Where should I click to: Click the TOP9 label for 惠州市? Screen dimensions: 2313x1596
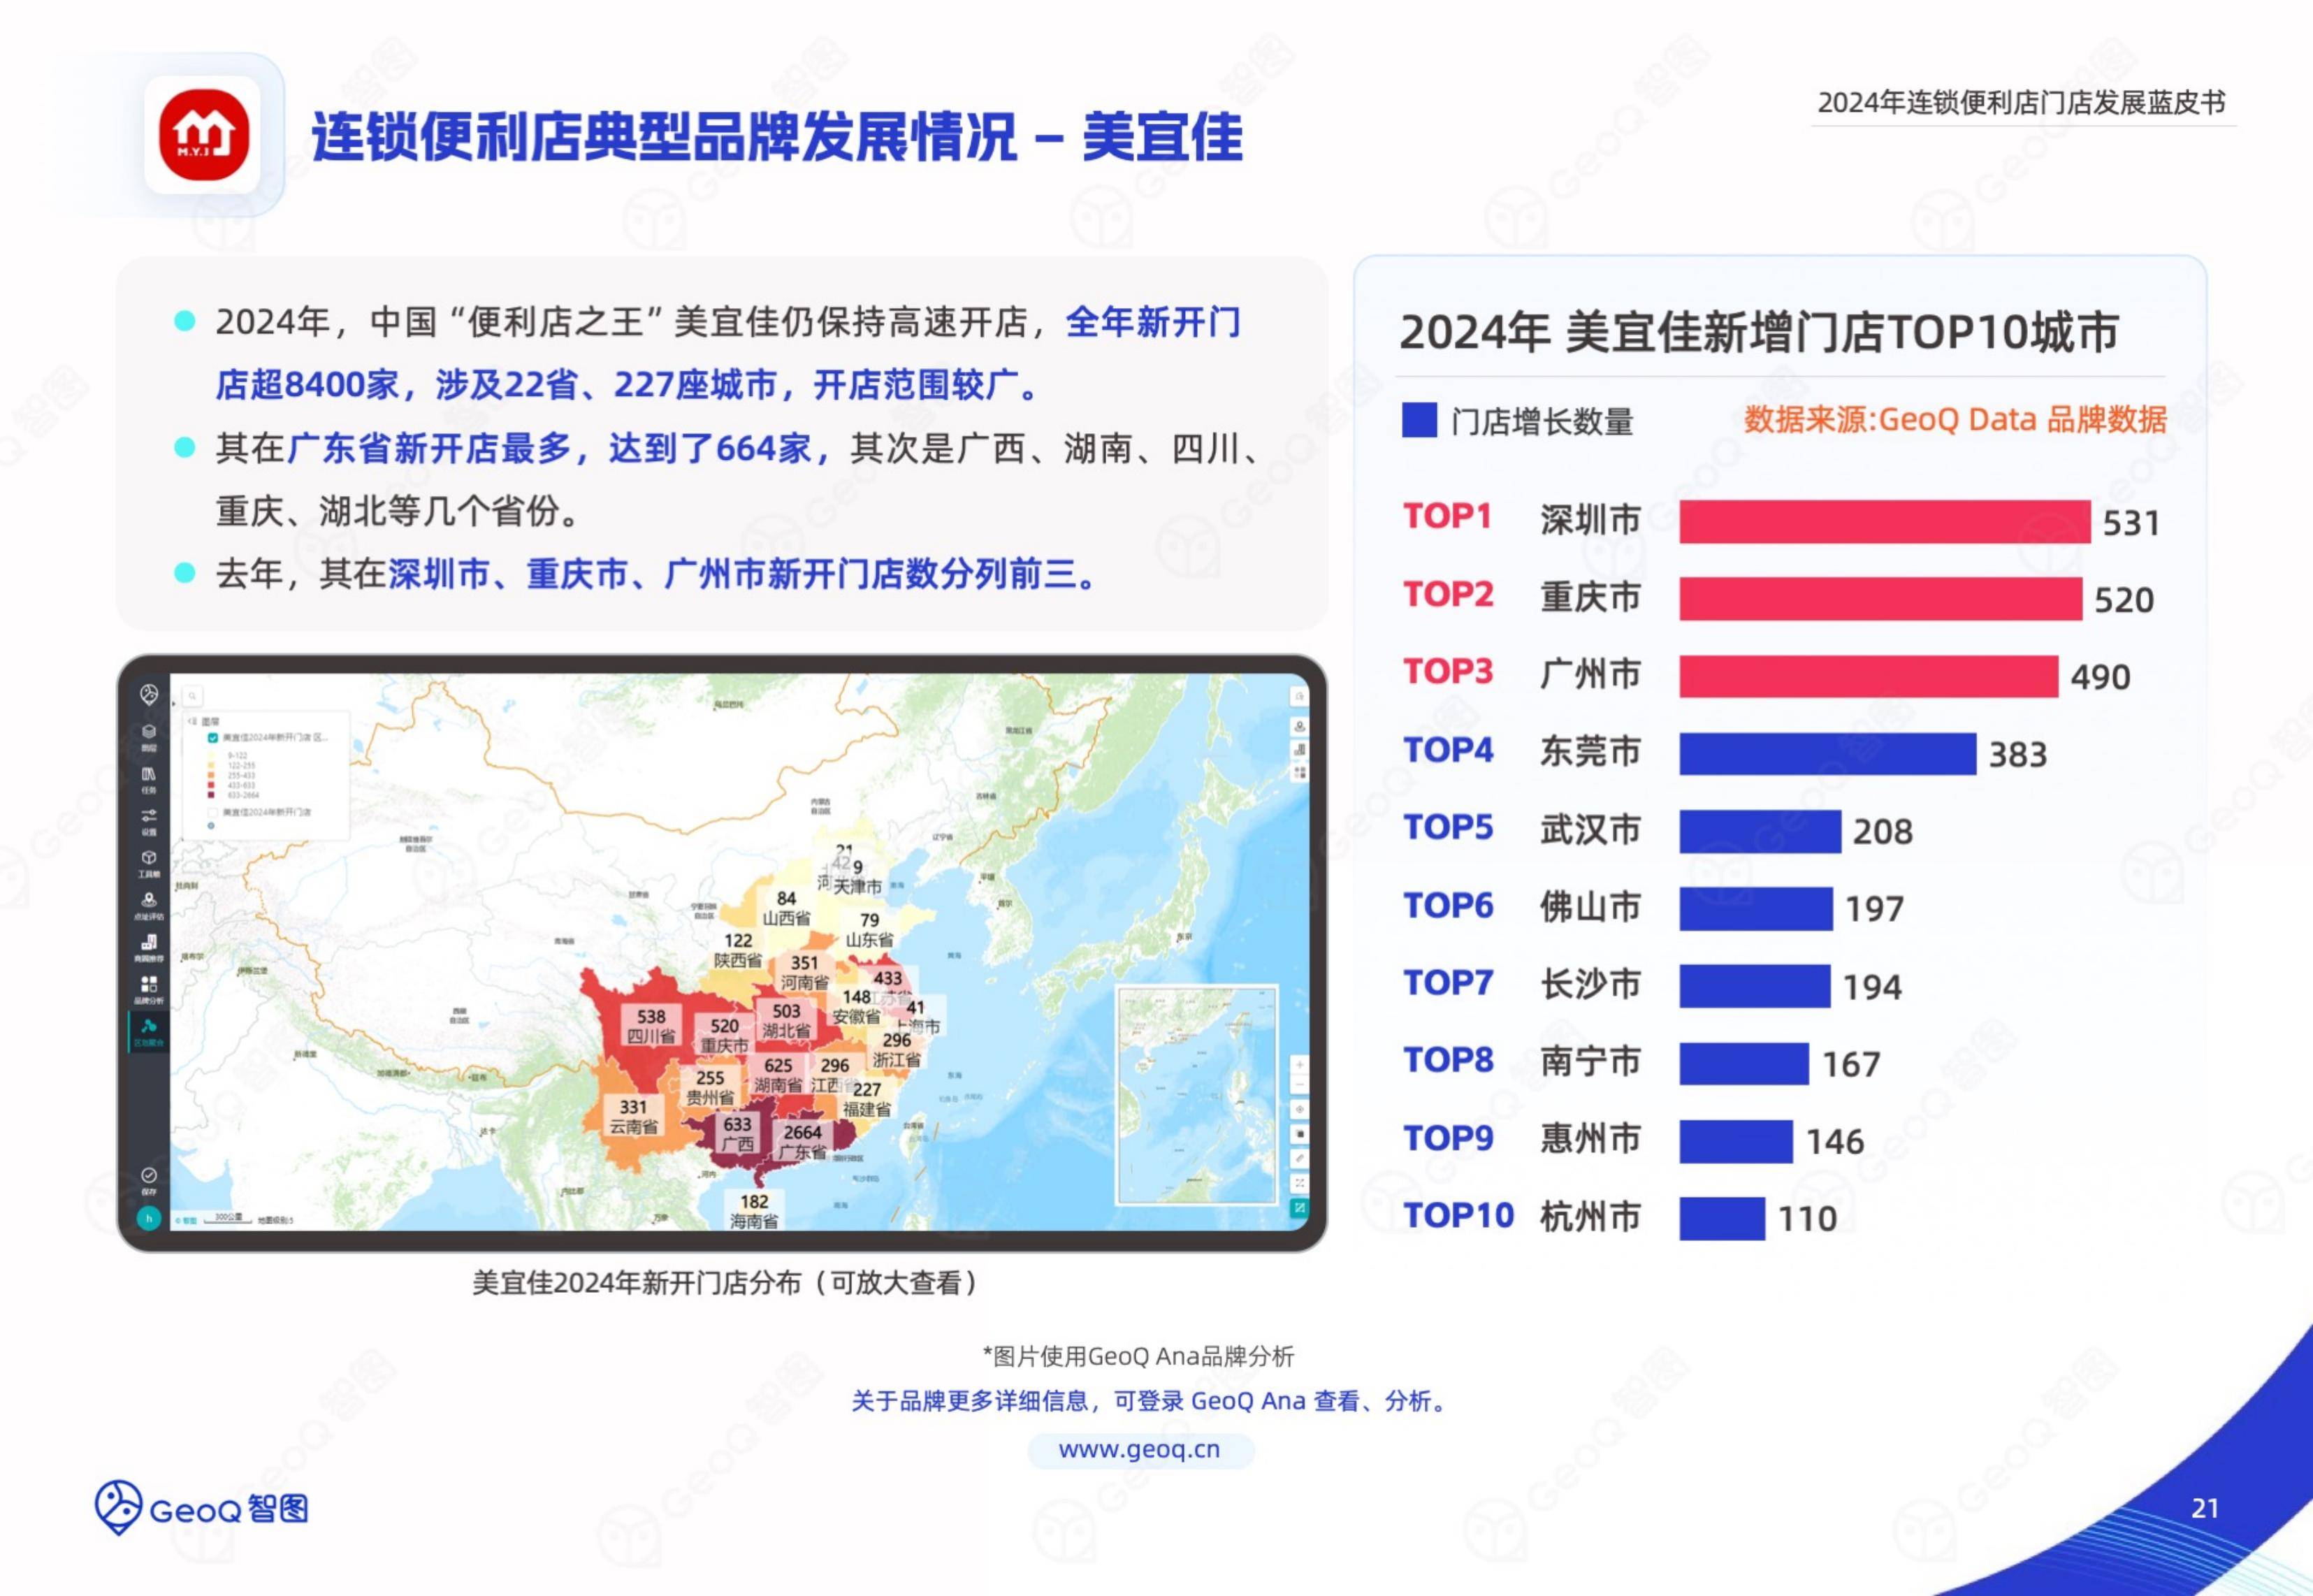(1448, 1138)
